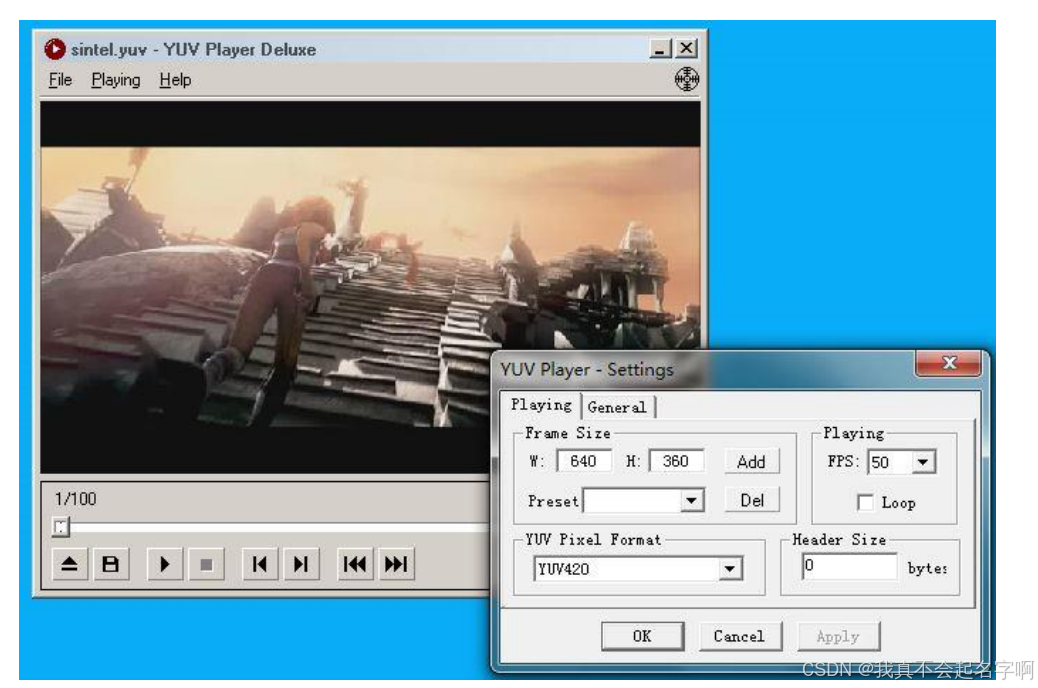1038x688 pixels.
Task: Jump to the last frame
Action: pos(397,564)
